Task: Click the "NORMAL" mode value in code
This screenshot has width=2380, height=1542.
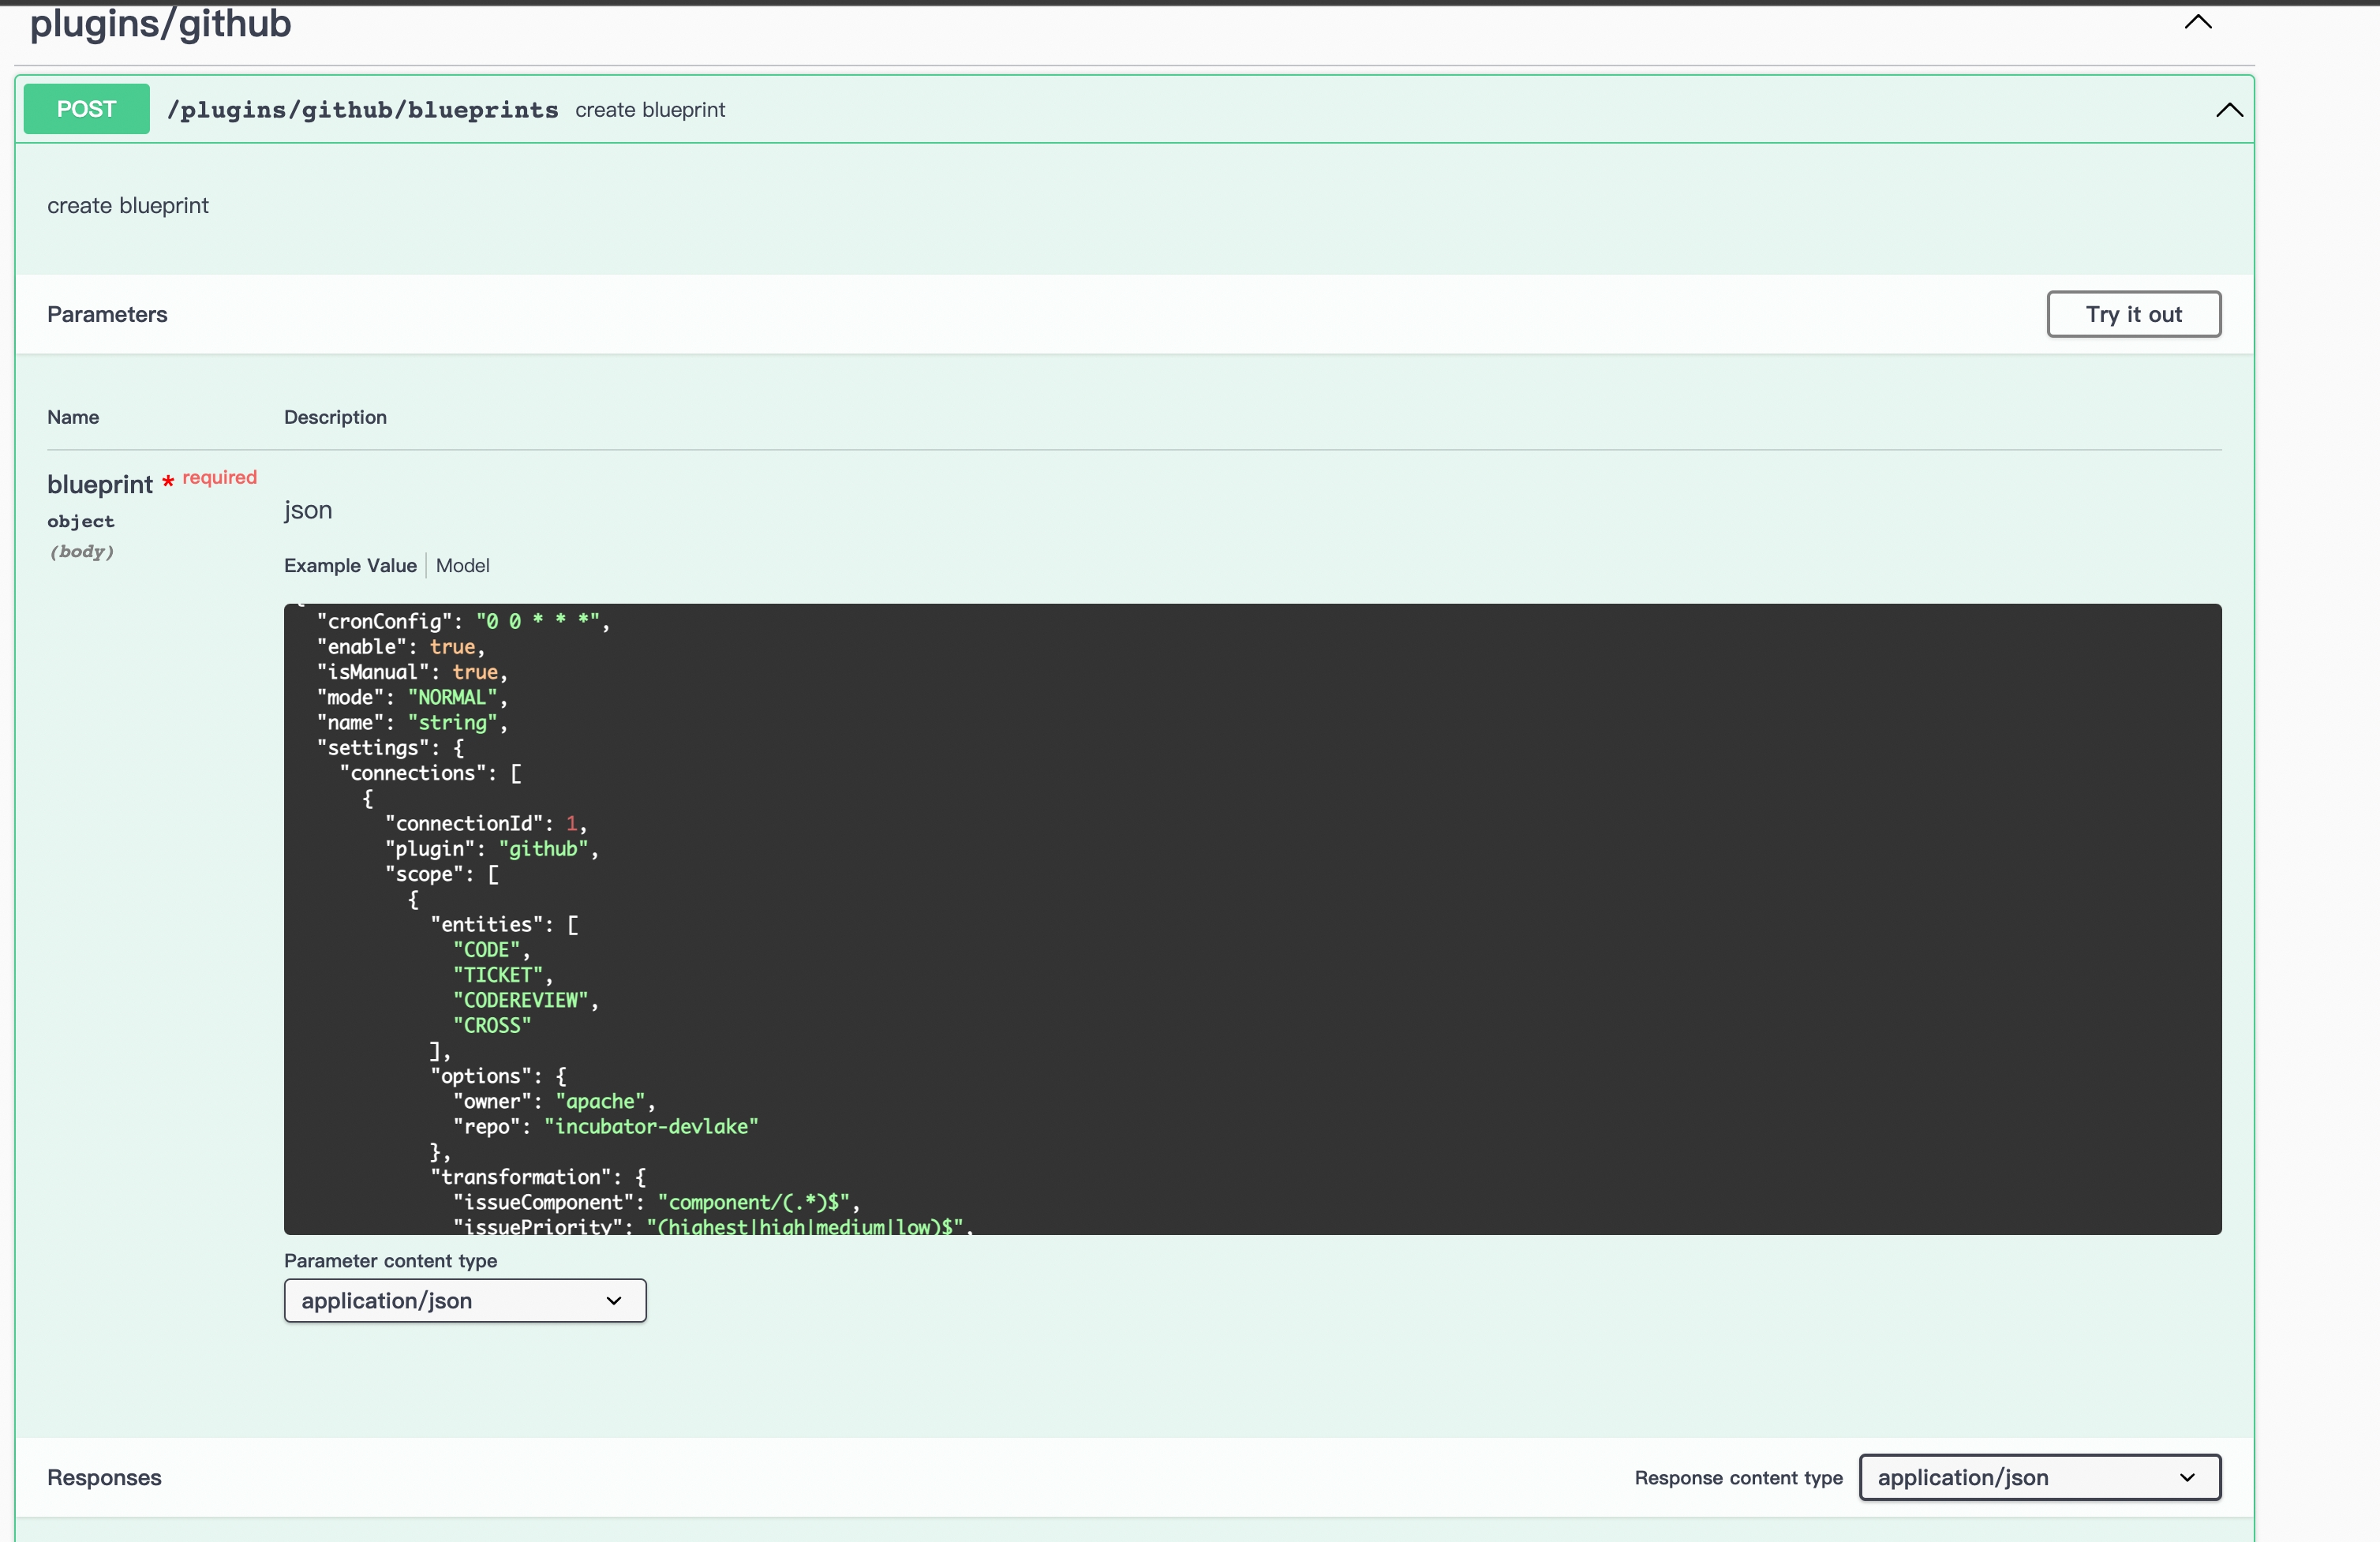Action: click(452, 697)
